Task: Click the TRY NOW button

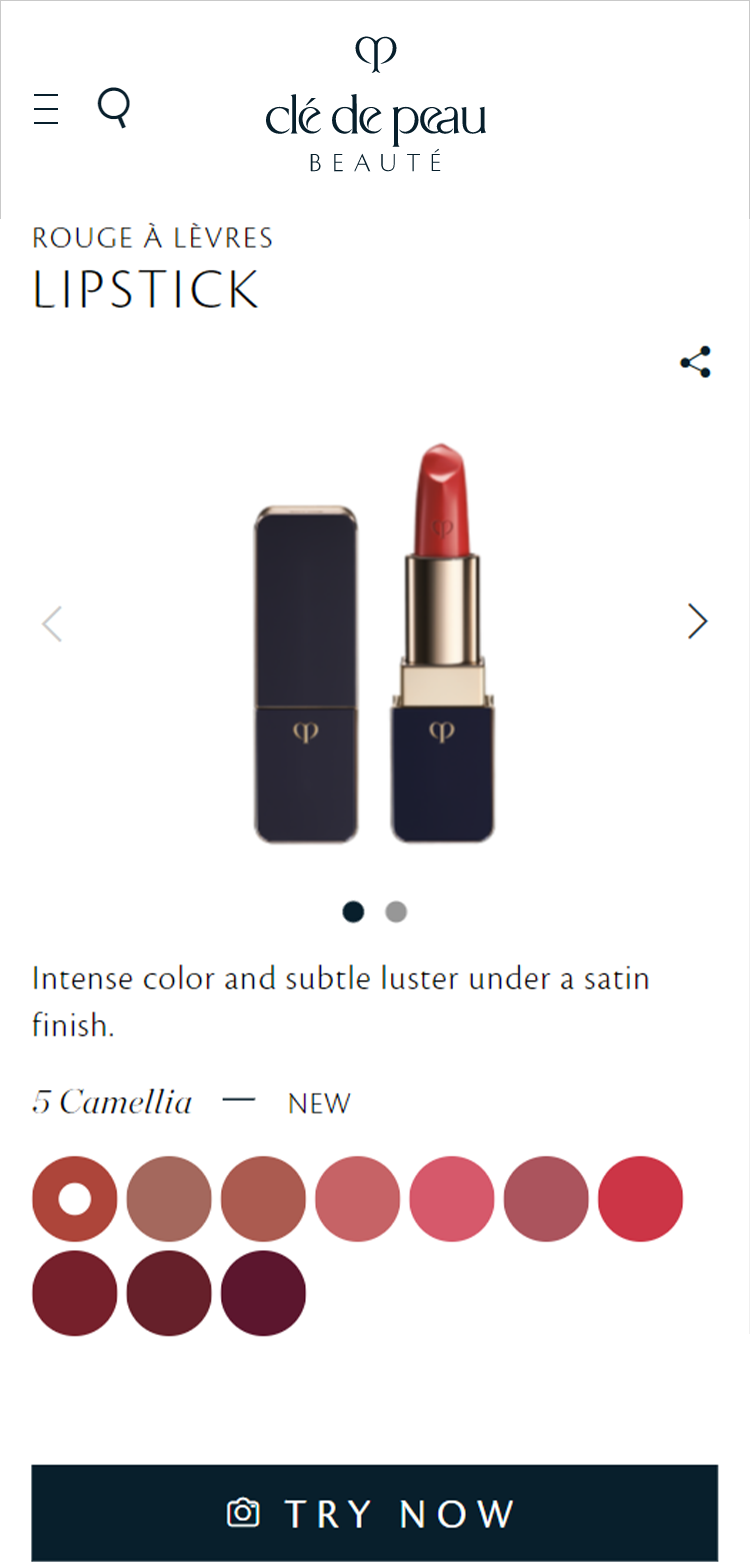Action: [x=375, y=1513]
